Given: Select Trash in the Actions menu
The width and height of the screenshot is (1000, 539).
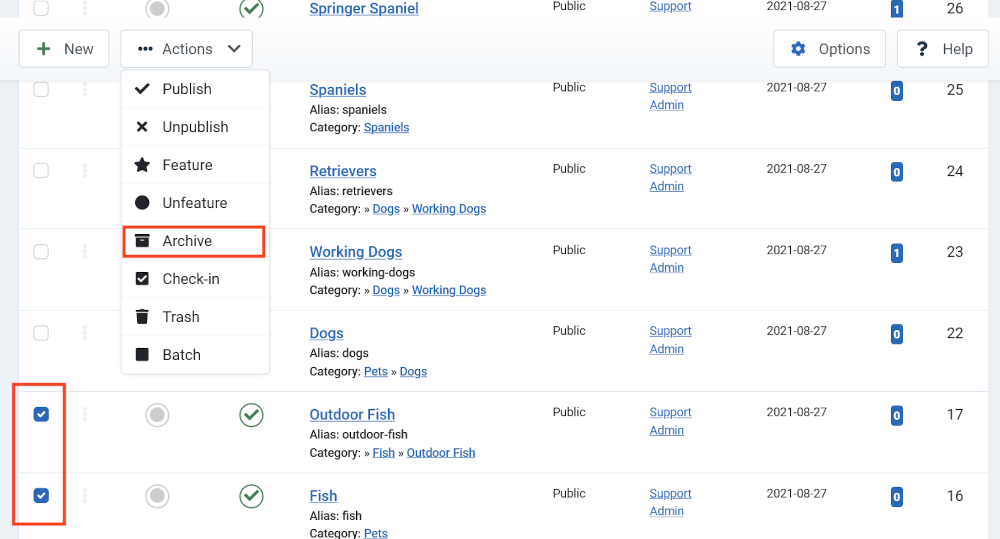Looking at the screenshot, I should [195, 317].
